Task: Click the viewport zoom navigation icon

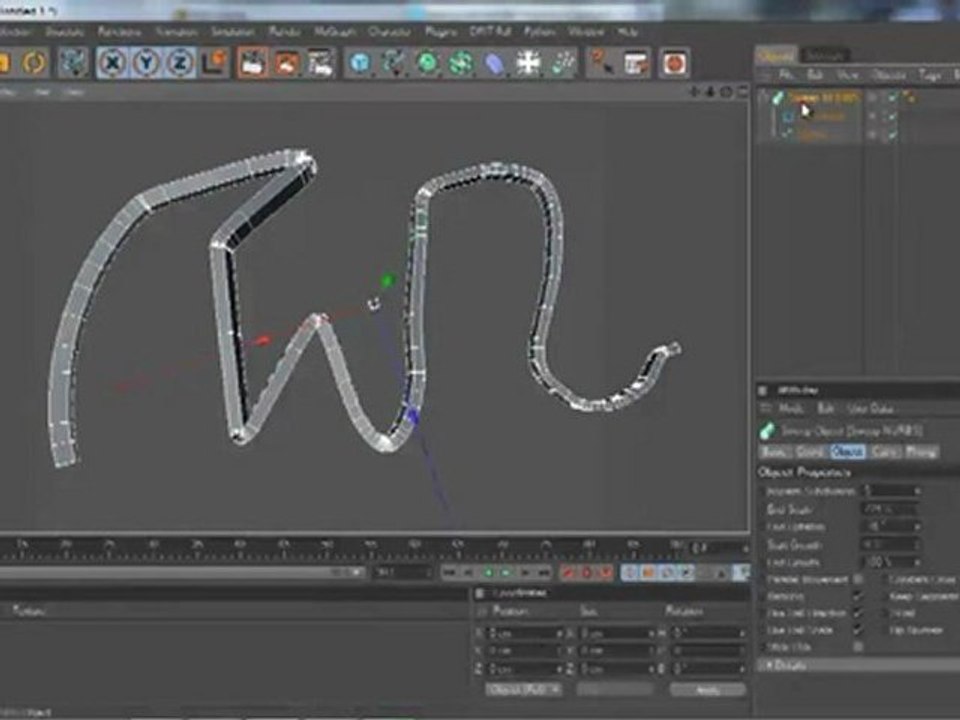Action: (710, 92)
